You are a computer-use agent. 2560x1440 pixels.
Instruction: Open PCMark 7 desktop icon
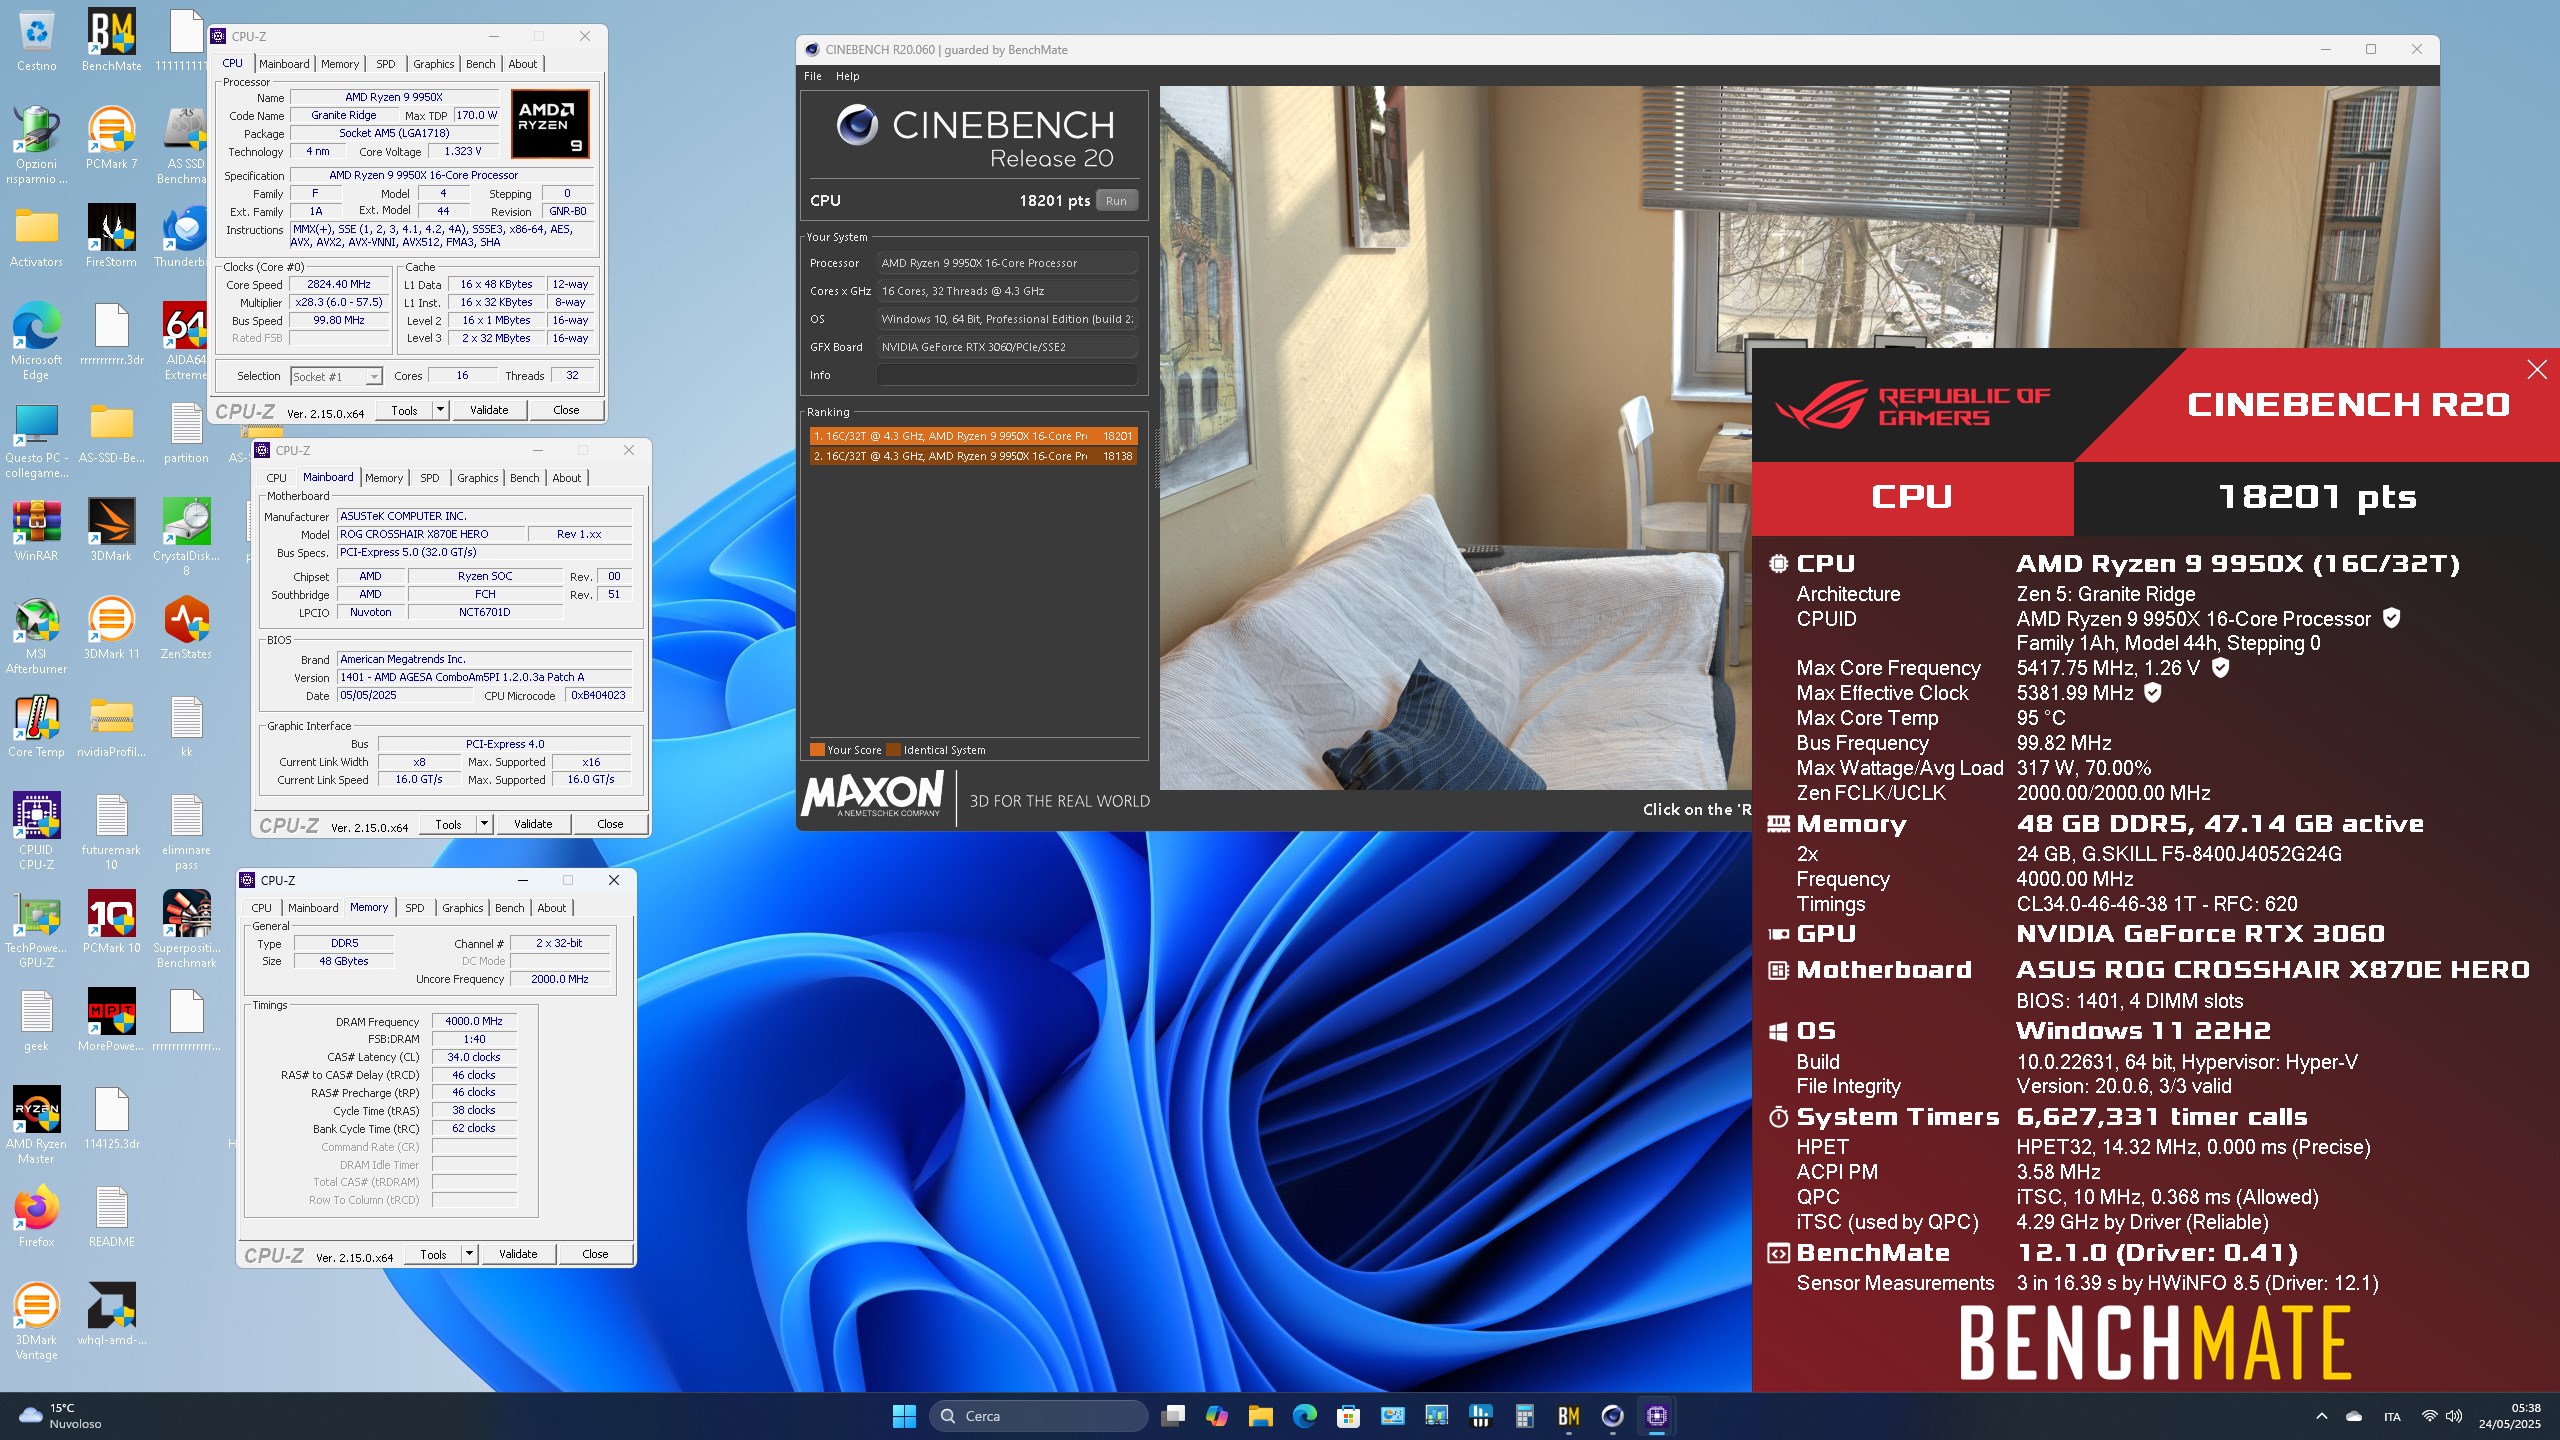click(111, 139)
